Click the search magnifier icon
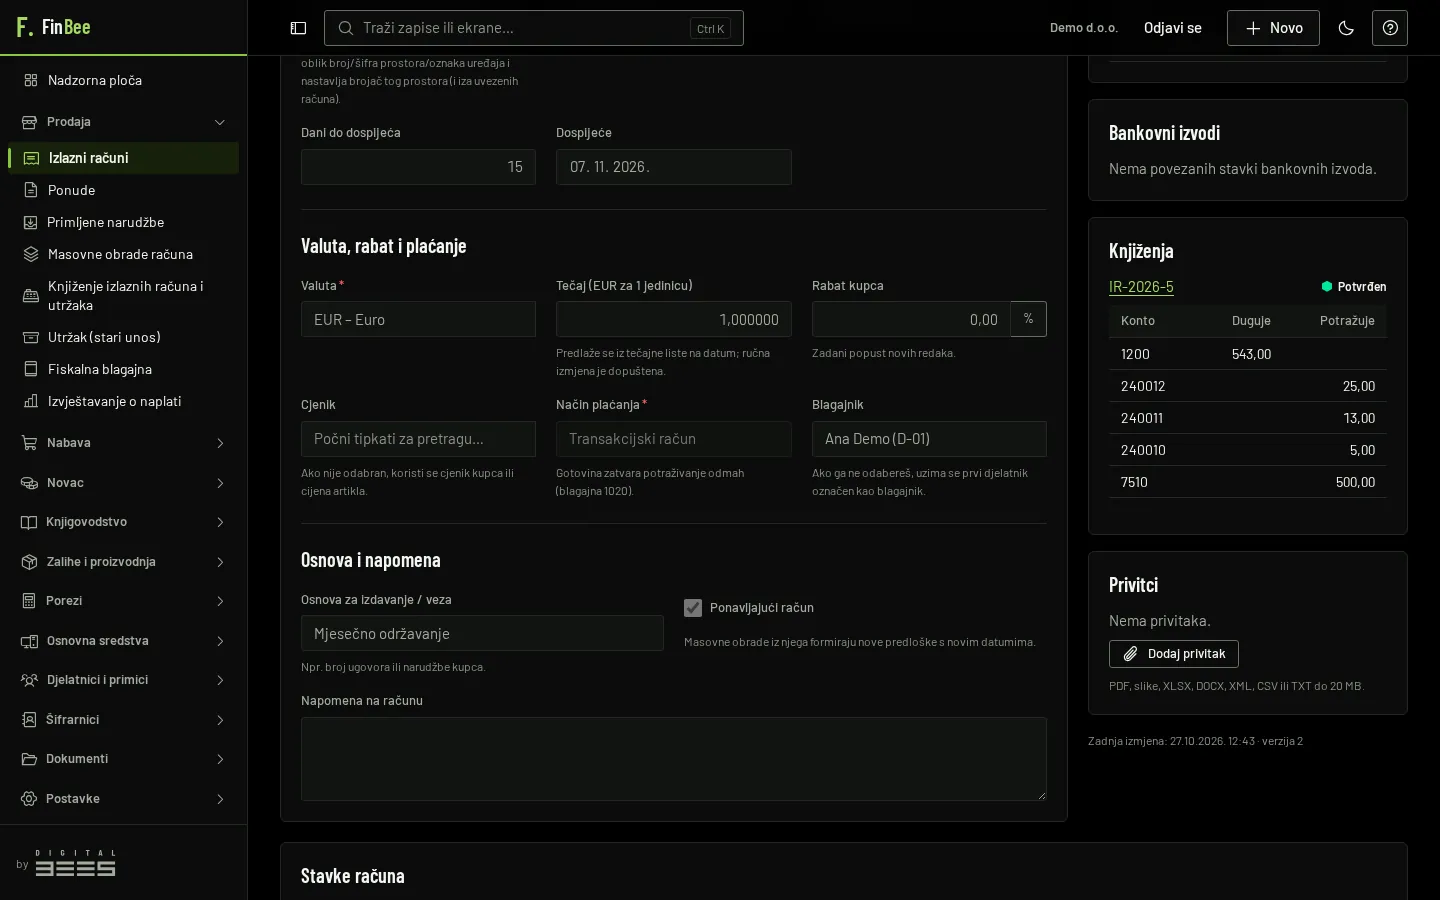Image resolution: width=1440 pixels, height=900 pixels. pyautogui.click(x=346, y=28)
